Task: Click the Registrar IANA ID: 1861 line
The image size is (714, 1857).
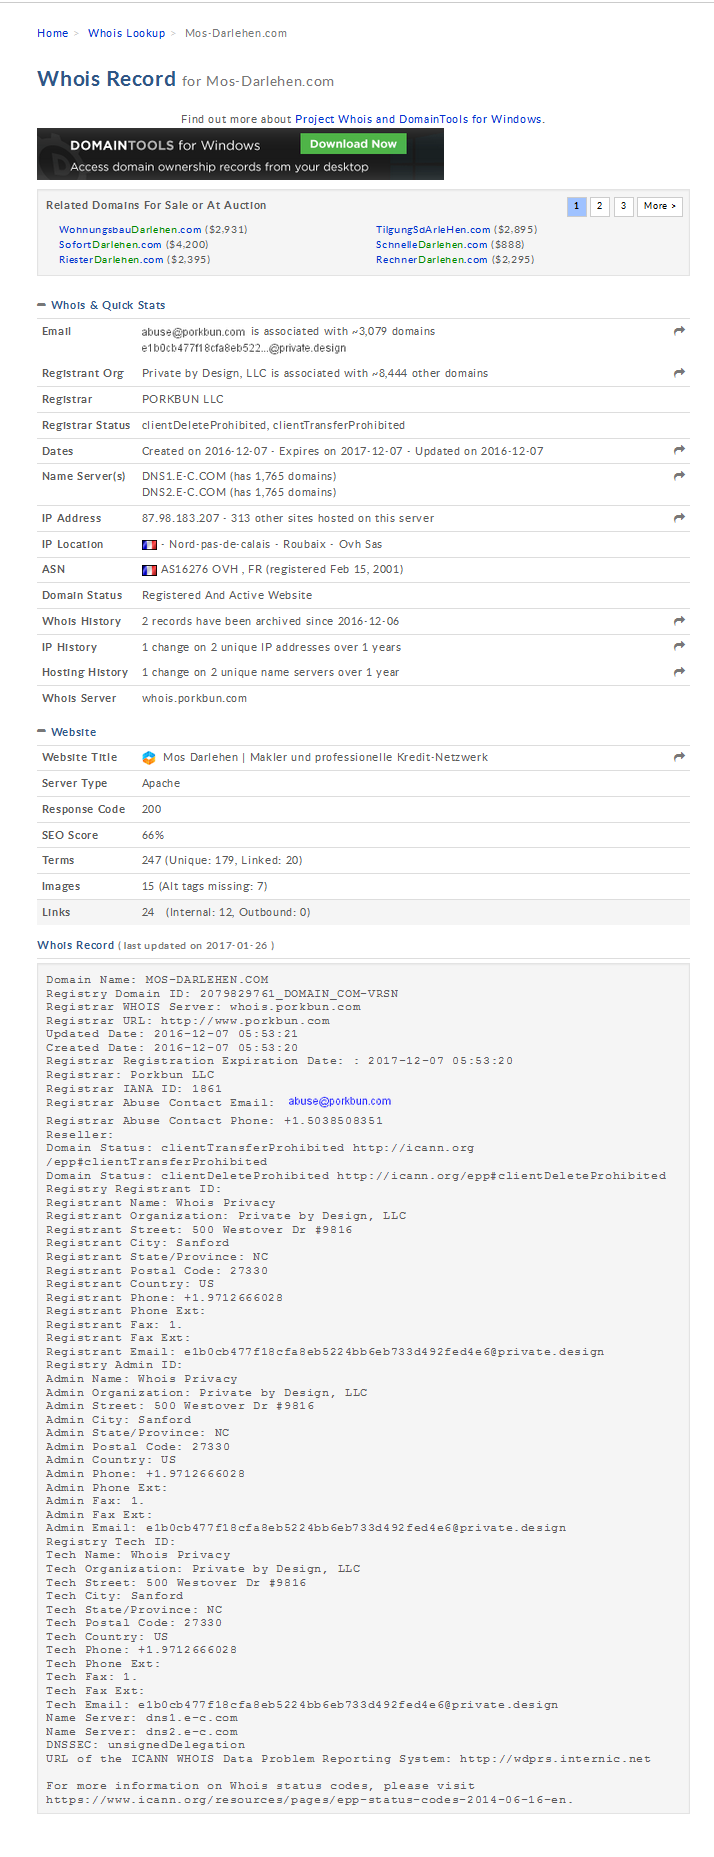Action: click(x=134, y=1089)
